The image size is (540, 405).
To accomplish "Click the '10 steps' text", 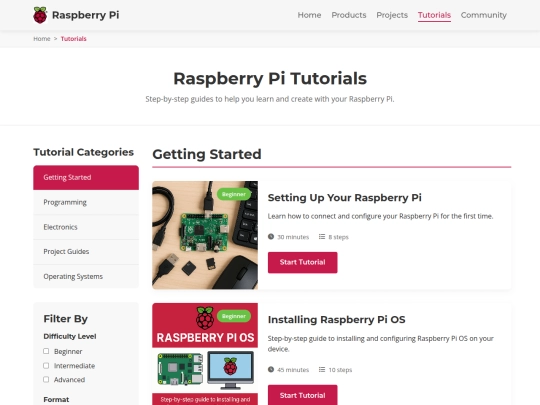I will (340, 370).
